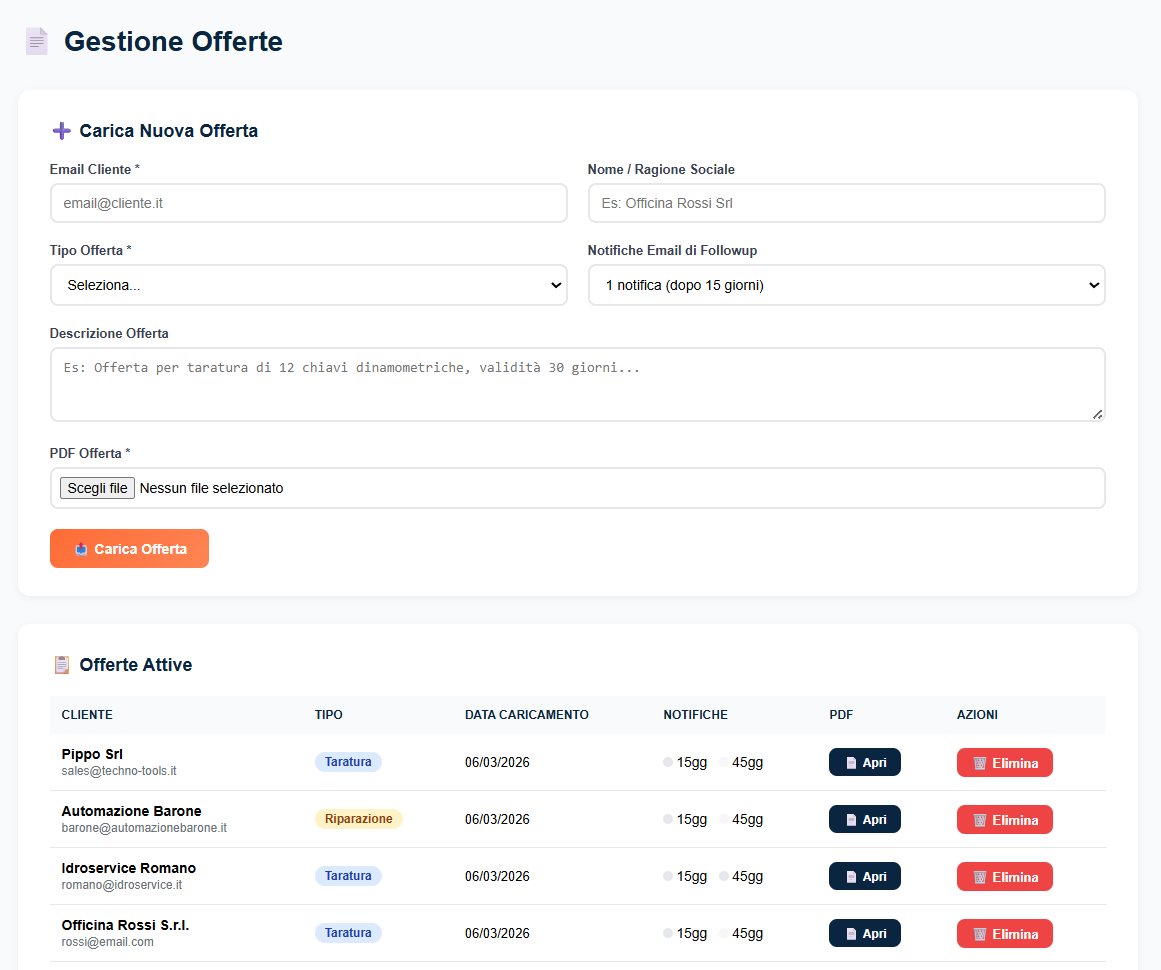Click the PDF icon in Idroservice Romano's Apri button
The height and width of the screenshot is (970, 1161).
(849, 876)
